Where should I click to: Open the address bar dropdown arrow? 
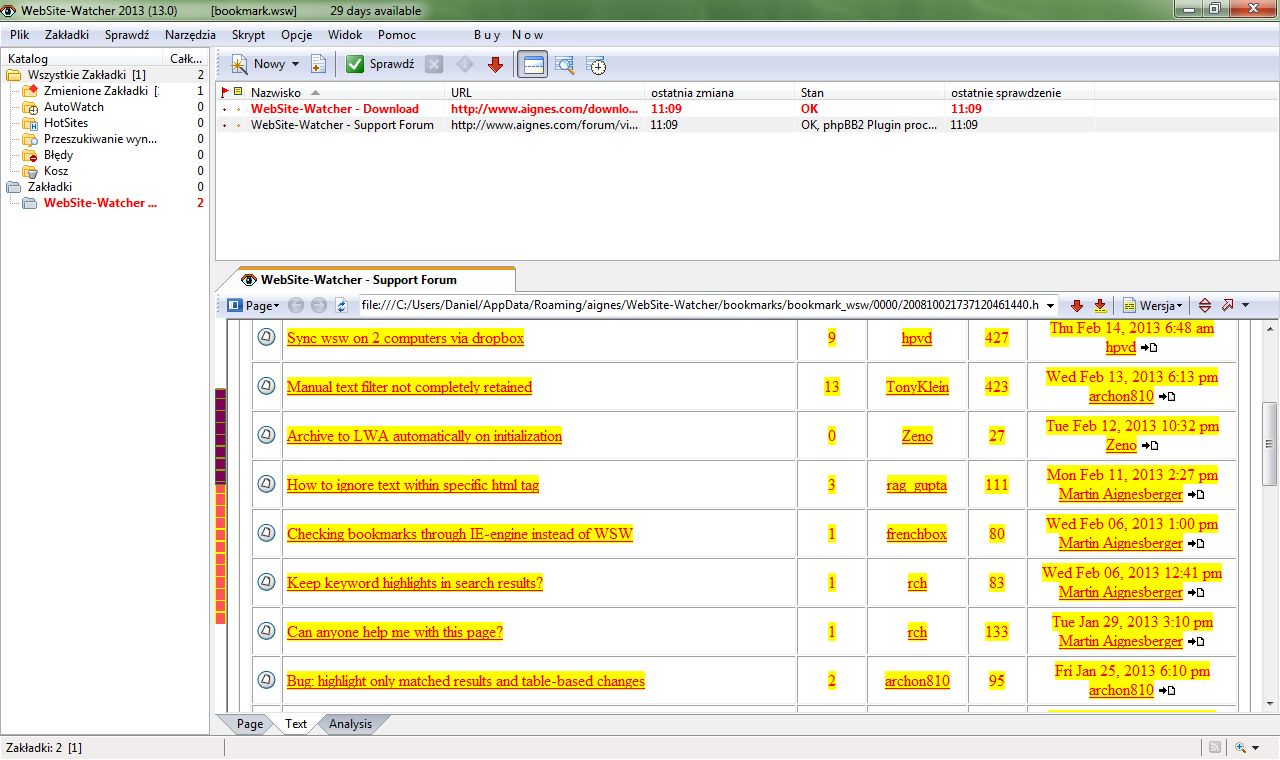[x=1049, y=305]
